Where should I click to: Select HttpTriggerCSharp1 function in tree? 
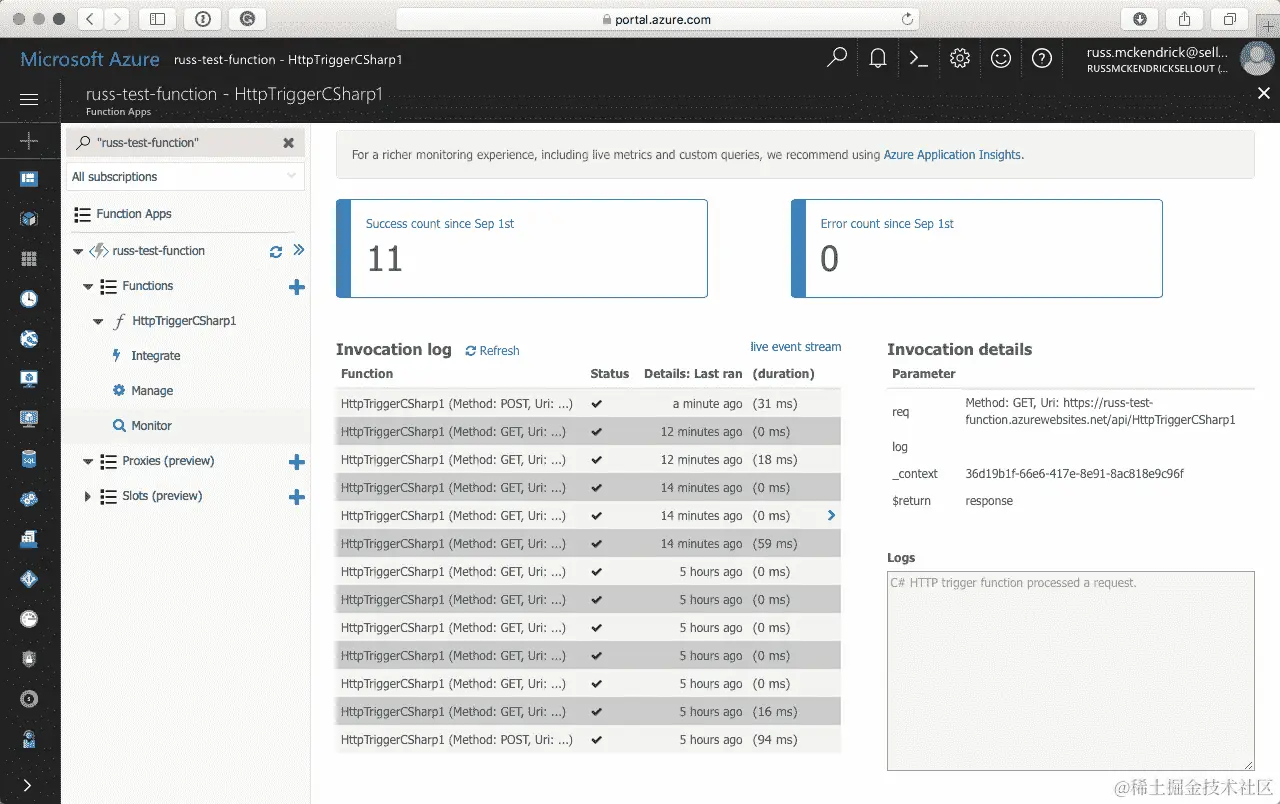[184, 321]
